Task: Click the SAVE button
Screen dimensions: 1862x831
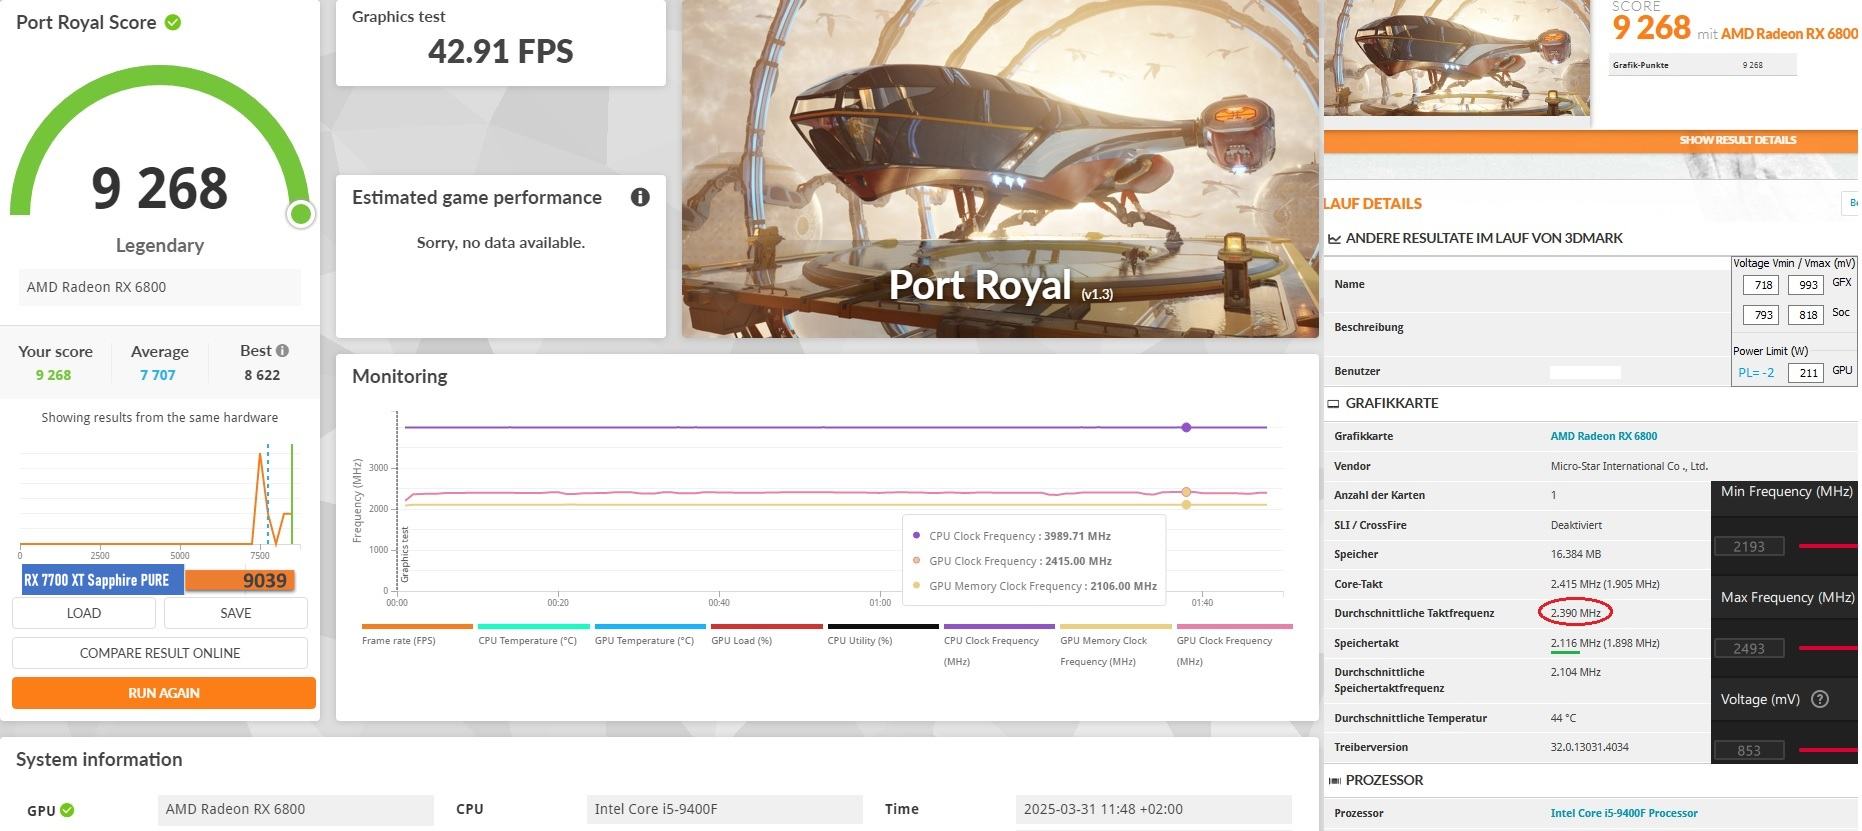Action: [x=236, y=613]
